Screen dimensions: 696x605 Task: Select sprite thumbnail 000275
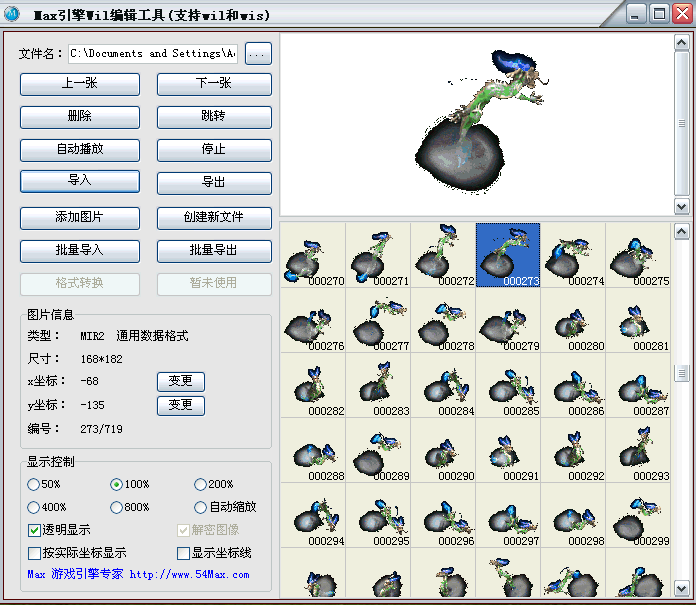(x=638, y=255)
